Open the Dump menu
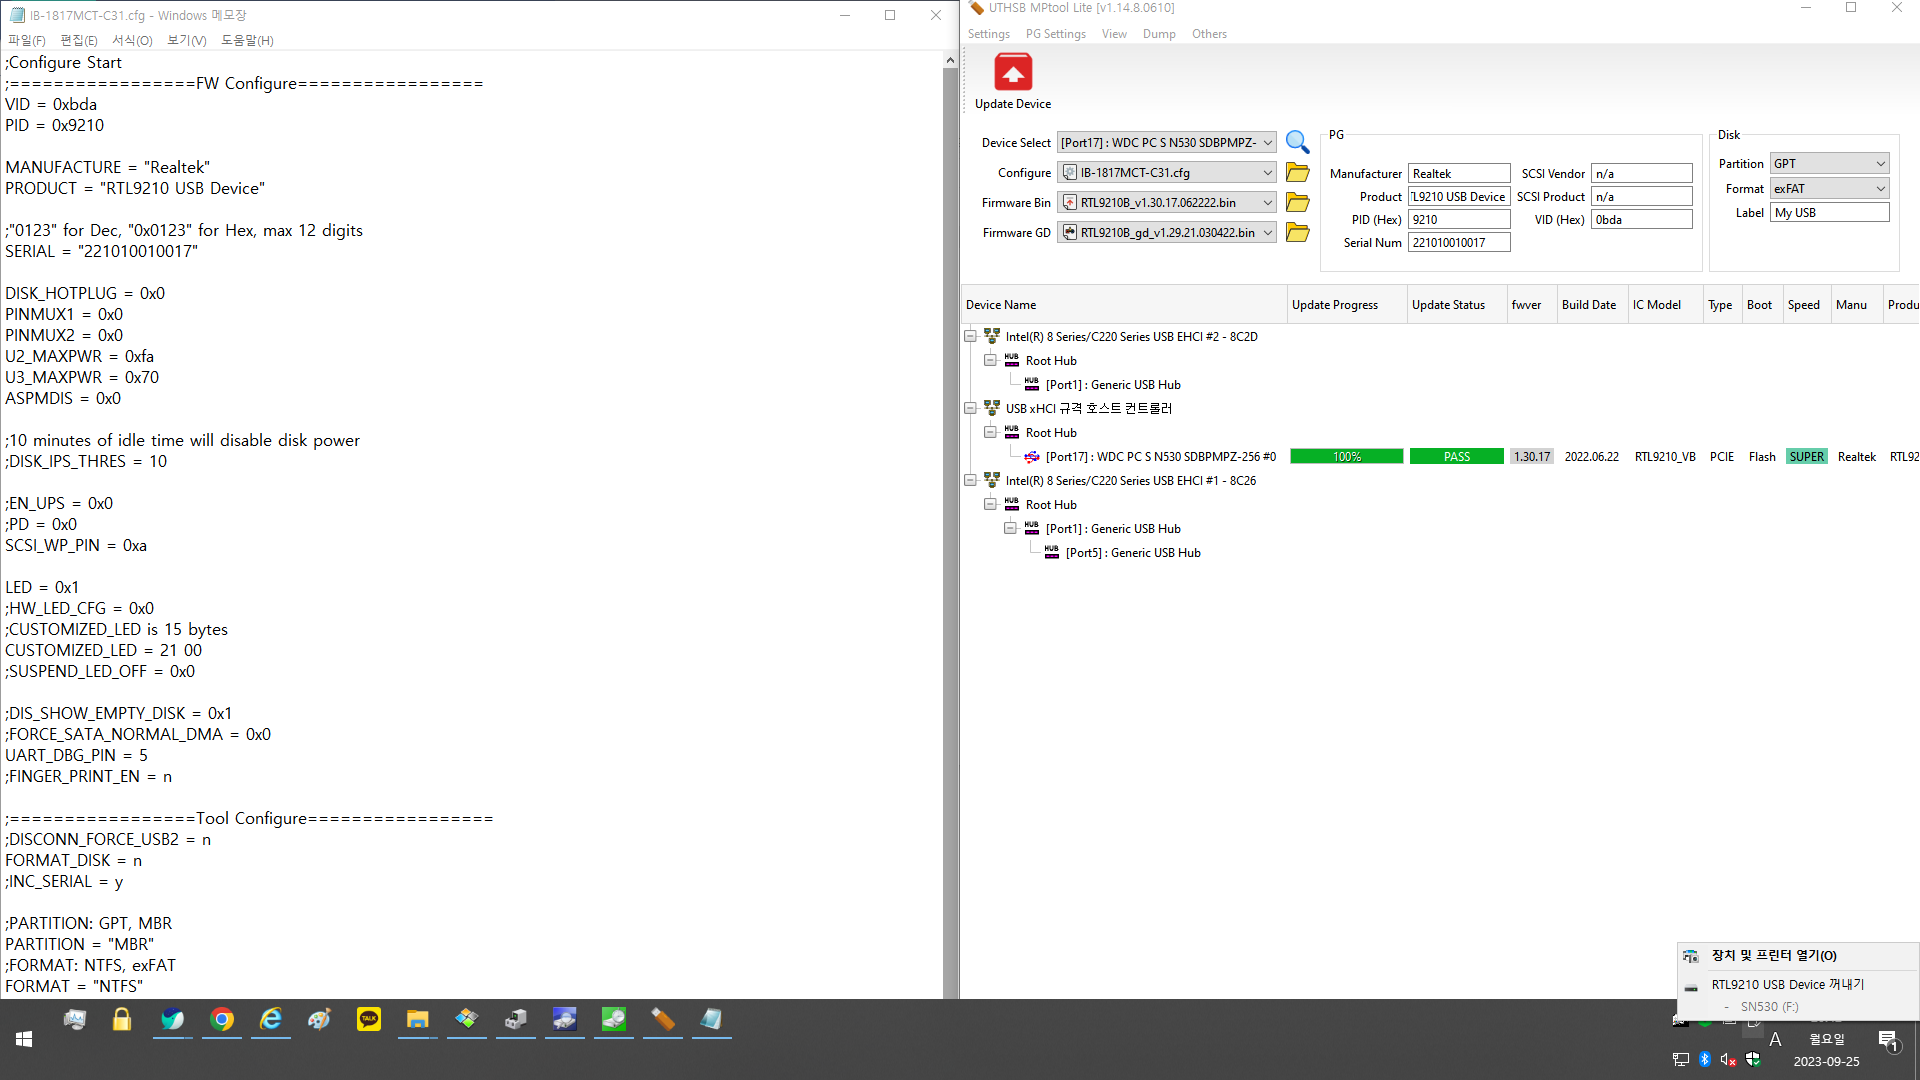The height and width of the screenshot is (1080, 1920). (x=1159, y=34)
